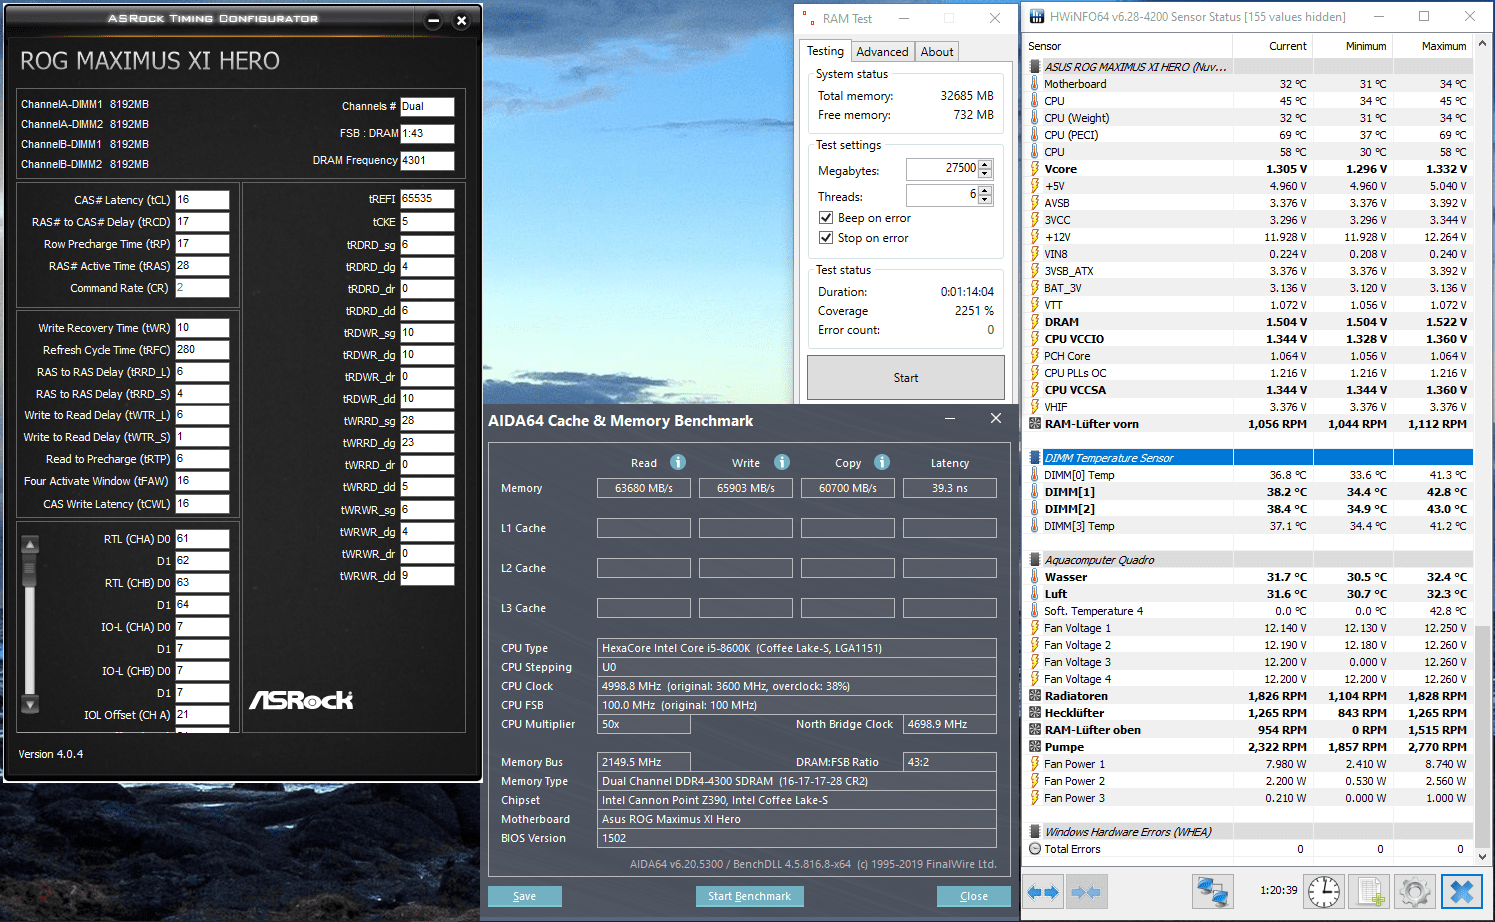Switch to the Advanced tab in RAM Test
This screenshot has width=1495, height=922.
coord(882,52)
